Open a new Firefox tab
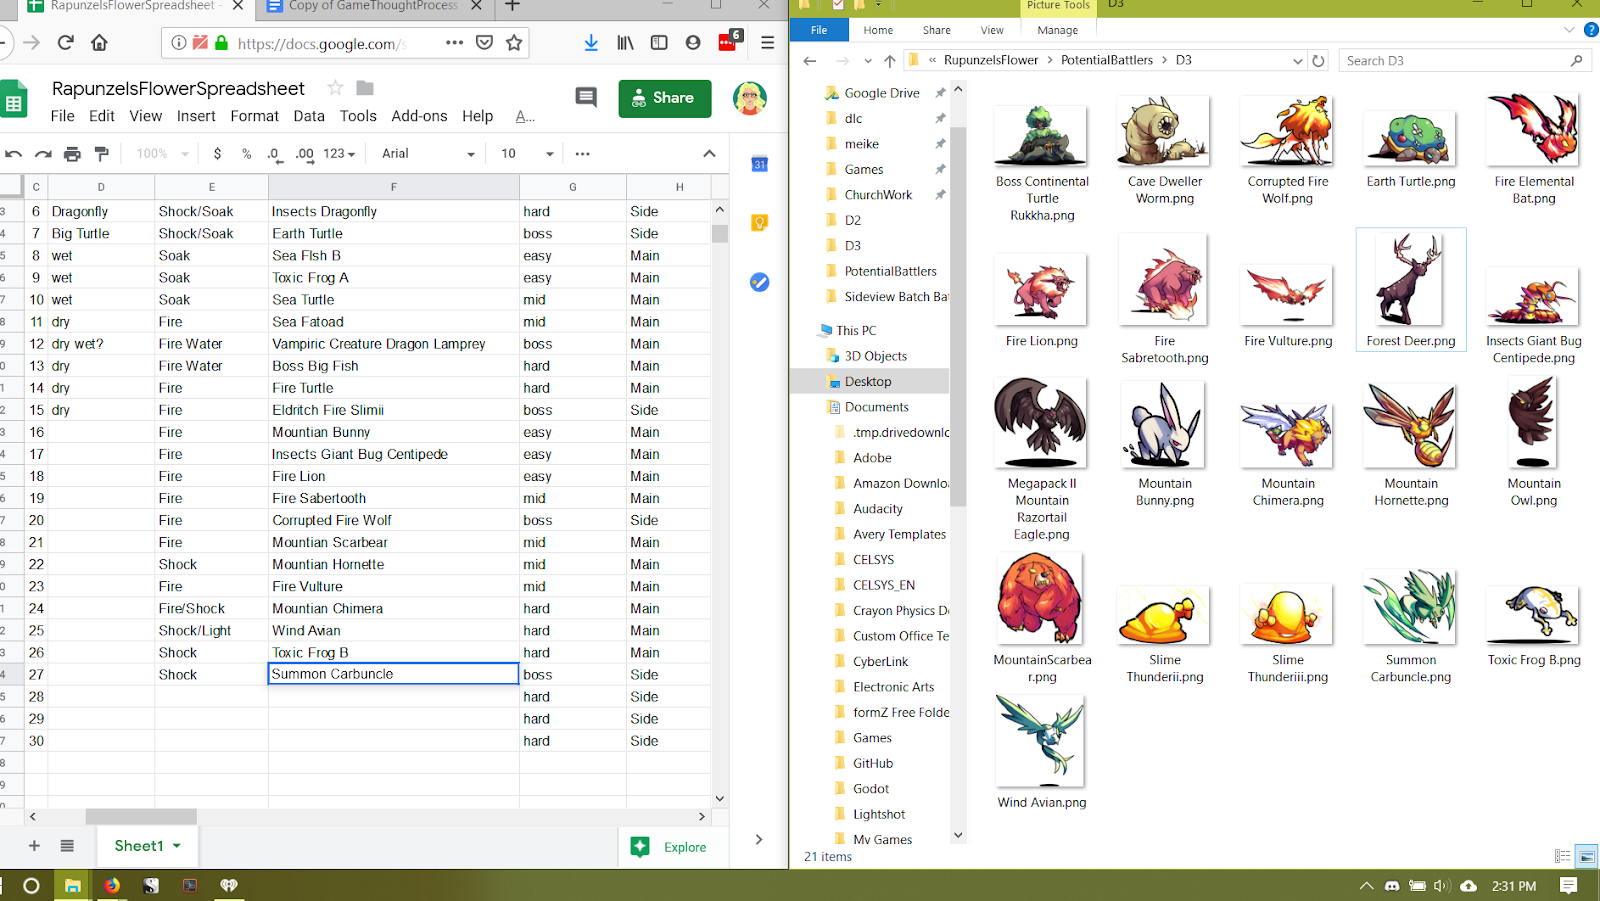Screen dimensions: 1600x901 [x=512, y=6]
